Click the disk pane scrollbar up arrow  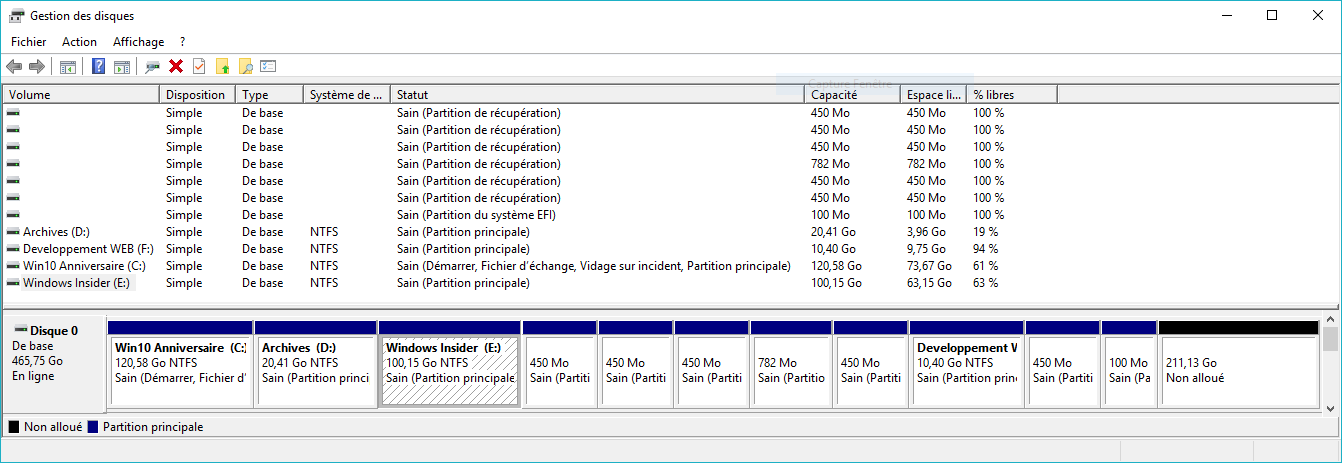coord(1331,318)
